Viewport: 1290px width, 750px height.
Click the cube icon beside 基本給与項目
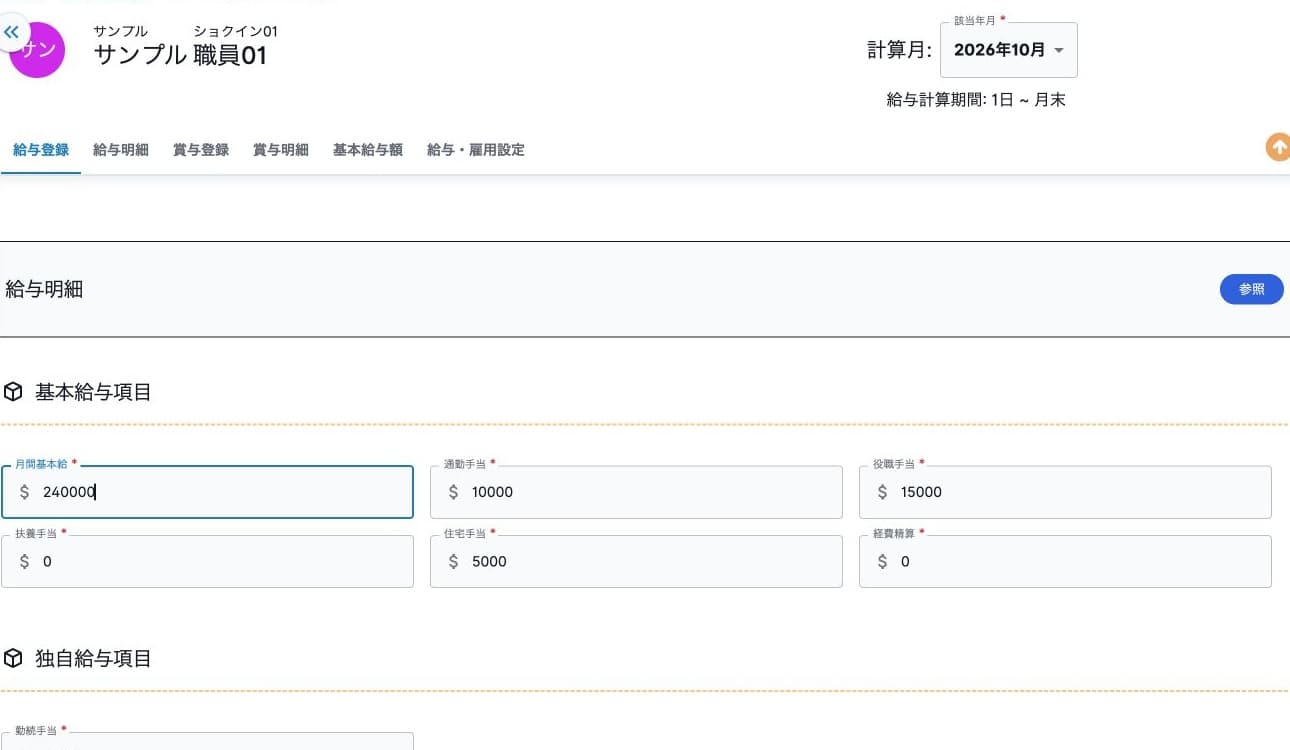pyautogui.click(x=13, y=392)
